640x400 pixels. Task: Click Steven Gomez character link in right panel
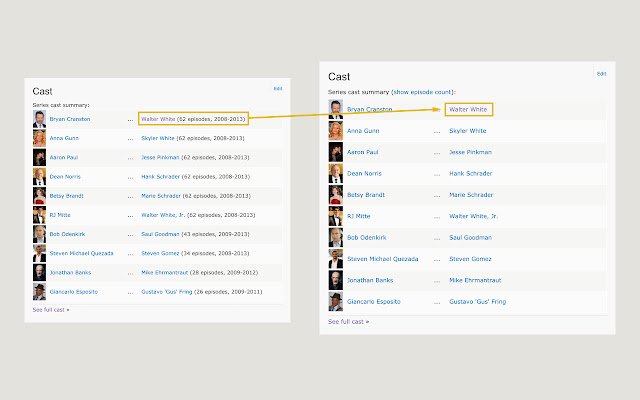point(470,259)
